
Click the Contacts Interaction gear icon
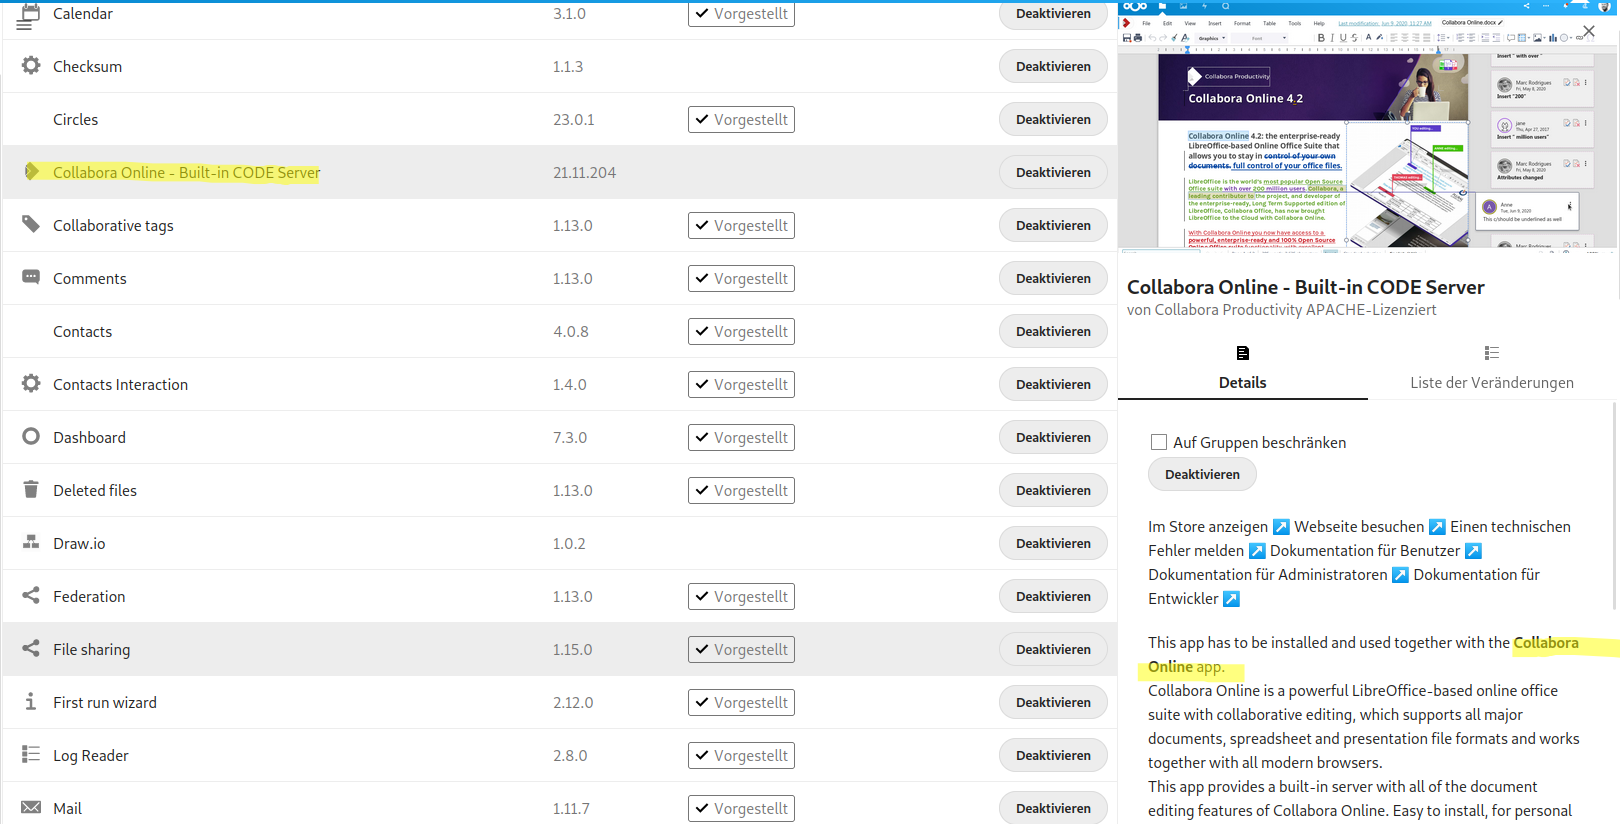(x=31, y=383)
